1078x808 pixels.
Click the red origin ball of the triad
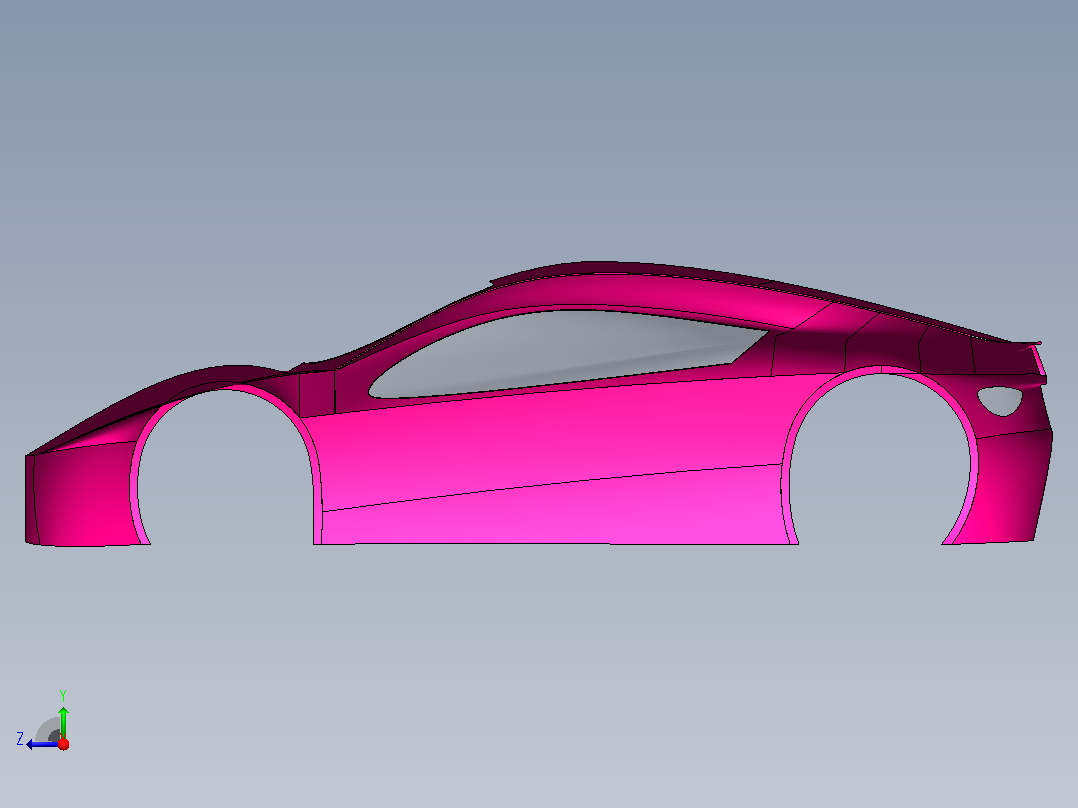click(x=64, y=744)
